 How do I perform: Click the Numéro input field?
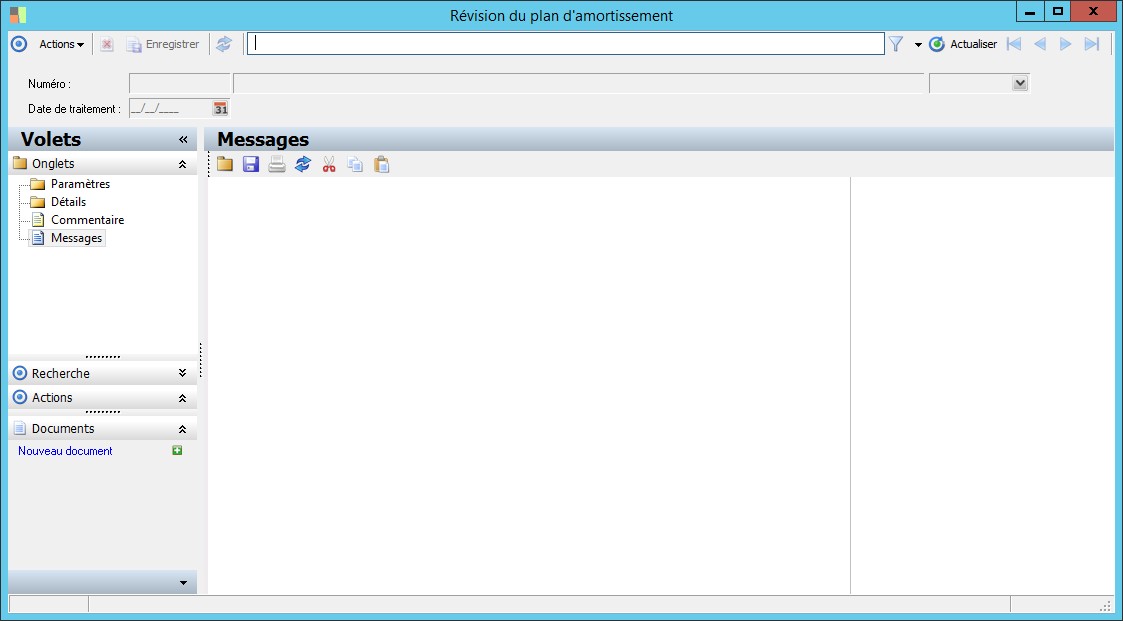tap(180, 84)
